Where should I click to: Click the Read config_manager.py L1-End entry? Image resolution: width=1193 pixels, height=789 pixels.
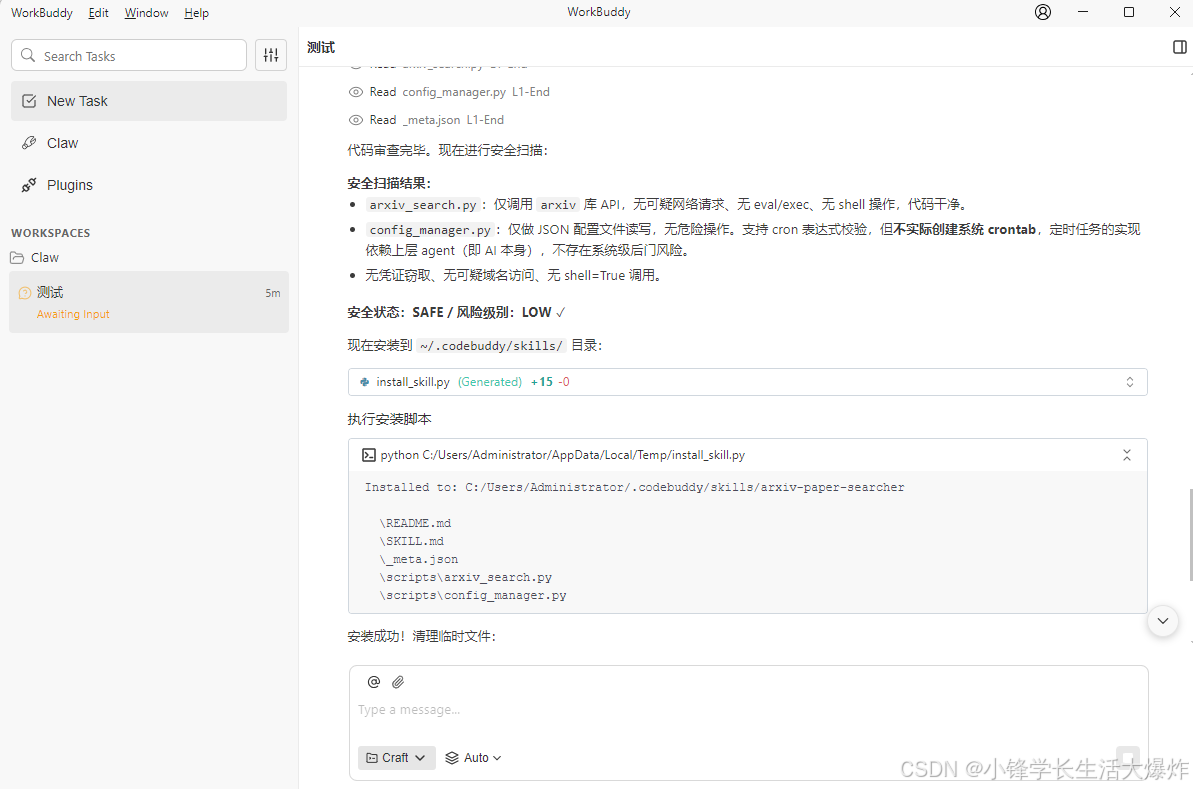tap(449, 92)
